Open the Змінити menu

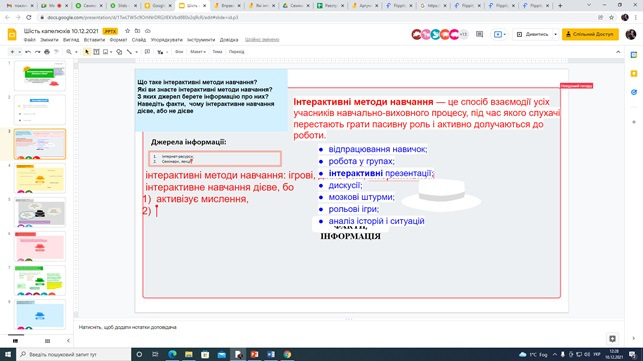pyautogui.click(x=49, y=40)
